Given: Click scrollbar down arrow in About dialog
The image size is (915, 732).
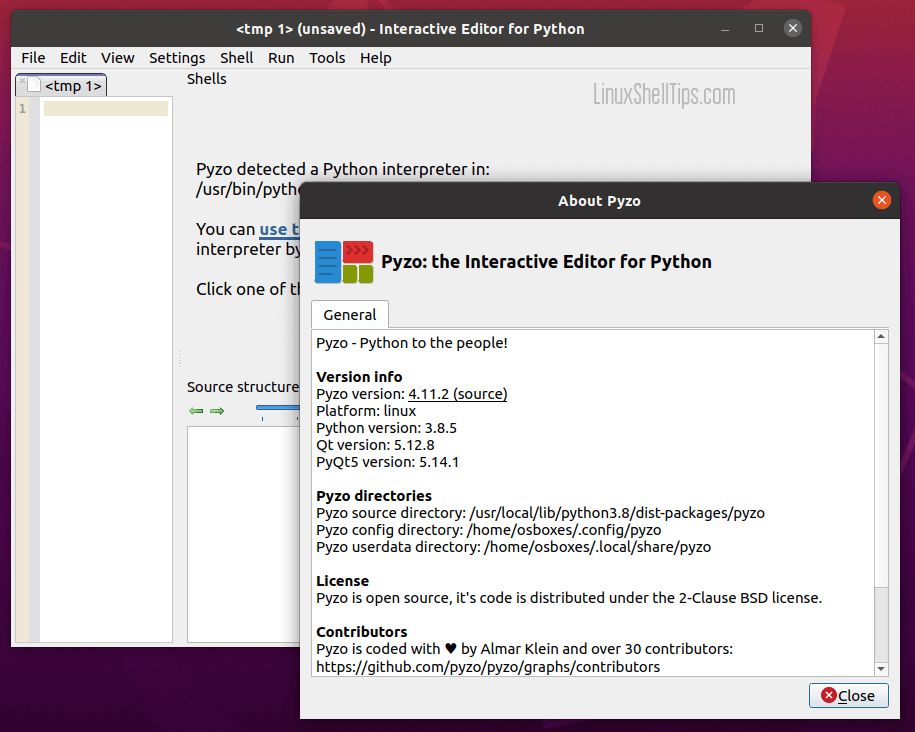Looking at the screenshot, I should coord(881,669).
